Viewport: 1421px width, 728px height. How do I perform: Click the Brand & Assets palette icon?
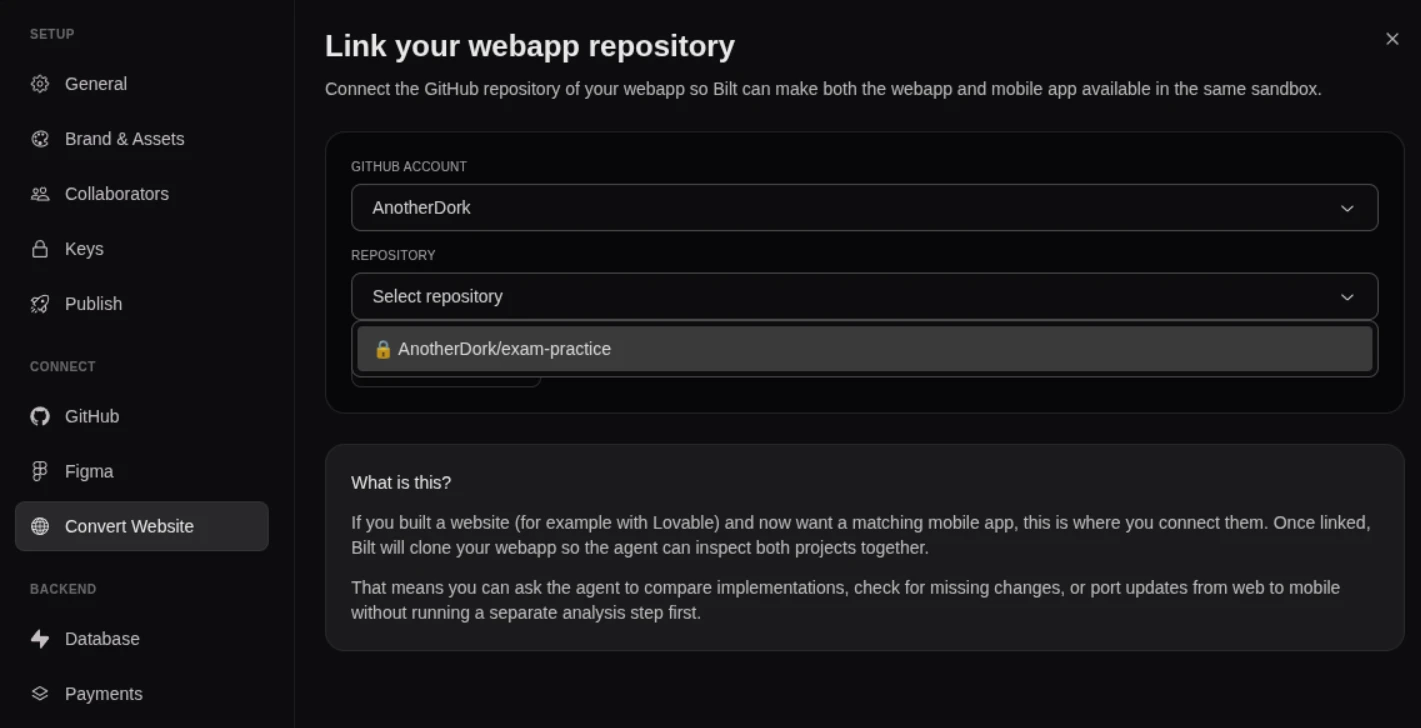click(40, 139)
